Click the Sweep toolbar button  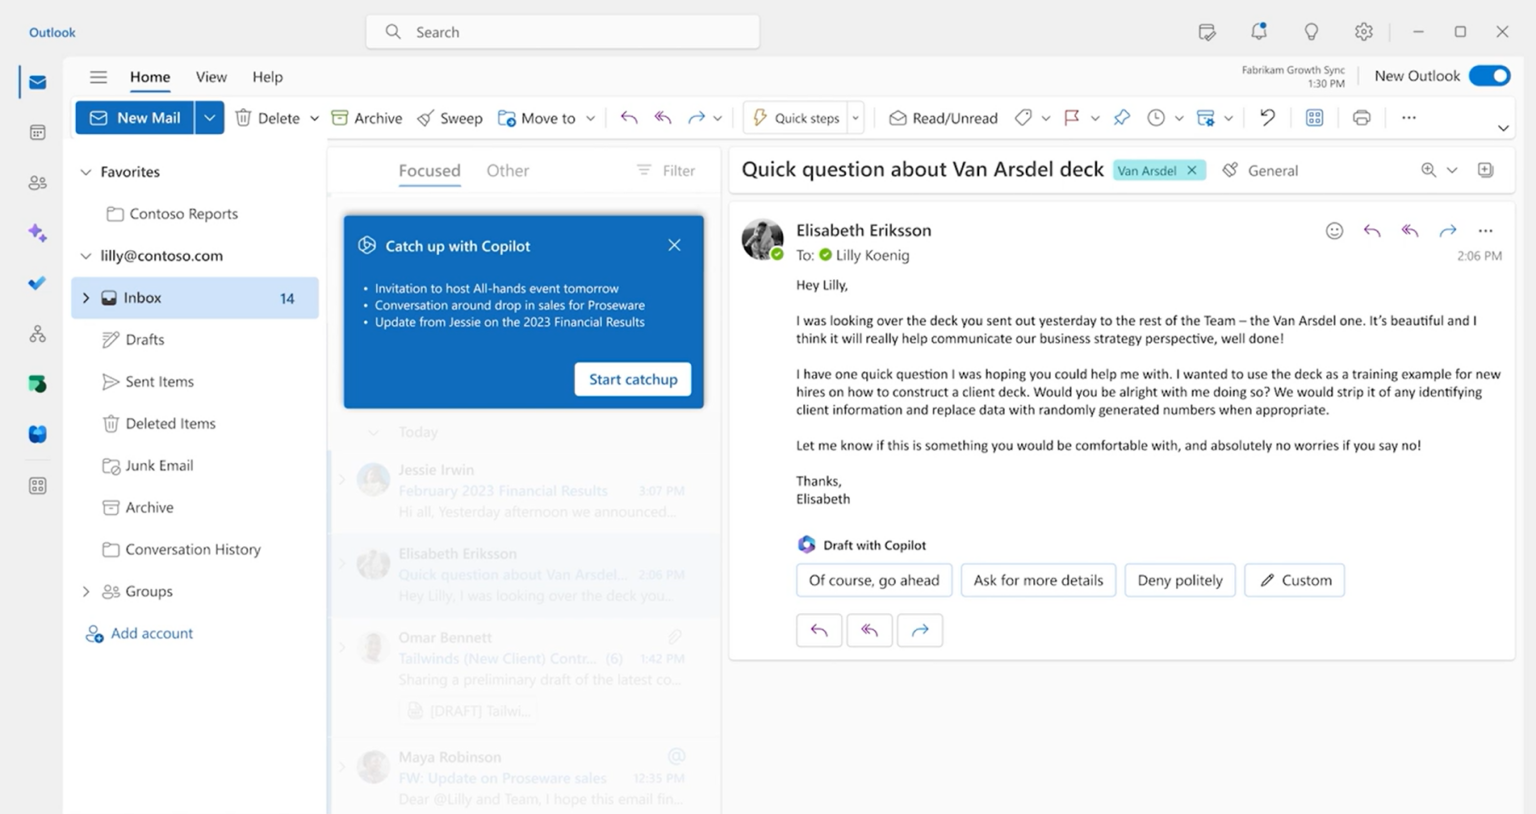click(x=450, y=118)
